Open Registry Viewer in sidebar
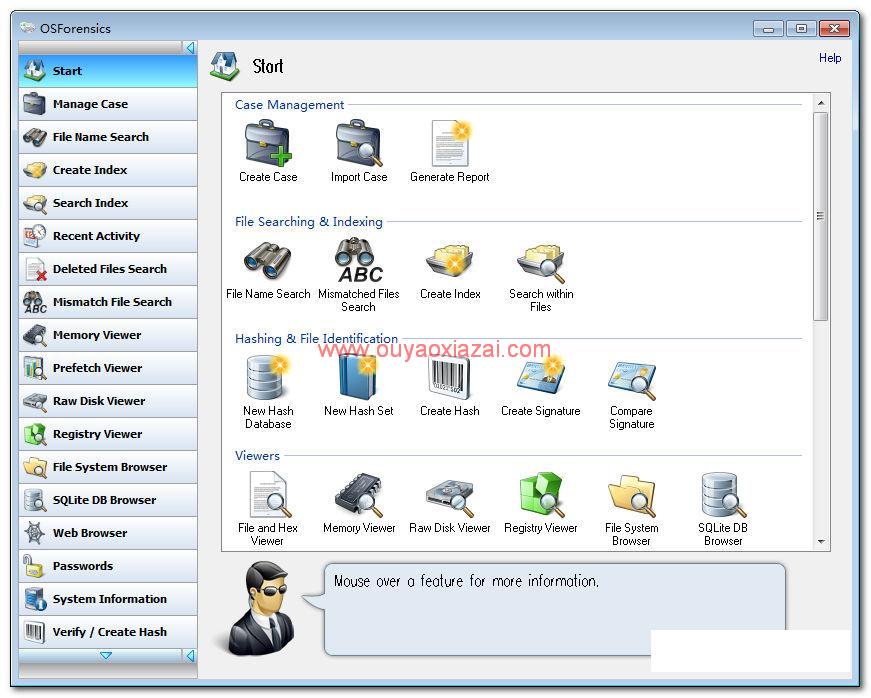The height and width of the screenshot is (698, 871). [x=108, y=434]
